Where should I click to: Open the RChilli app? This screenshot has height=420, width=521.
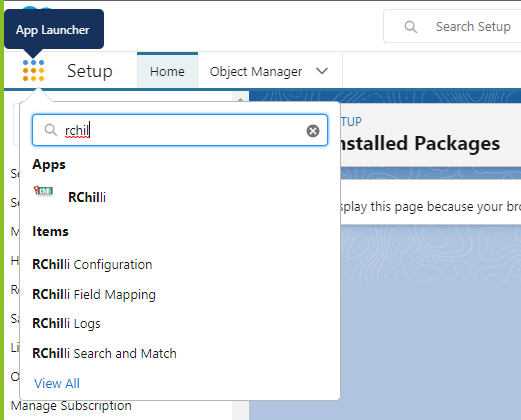pyautogui.click(x=87, y=197)
